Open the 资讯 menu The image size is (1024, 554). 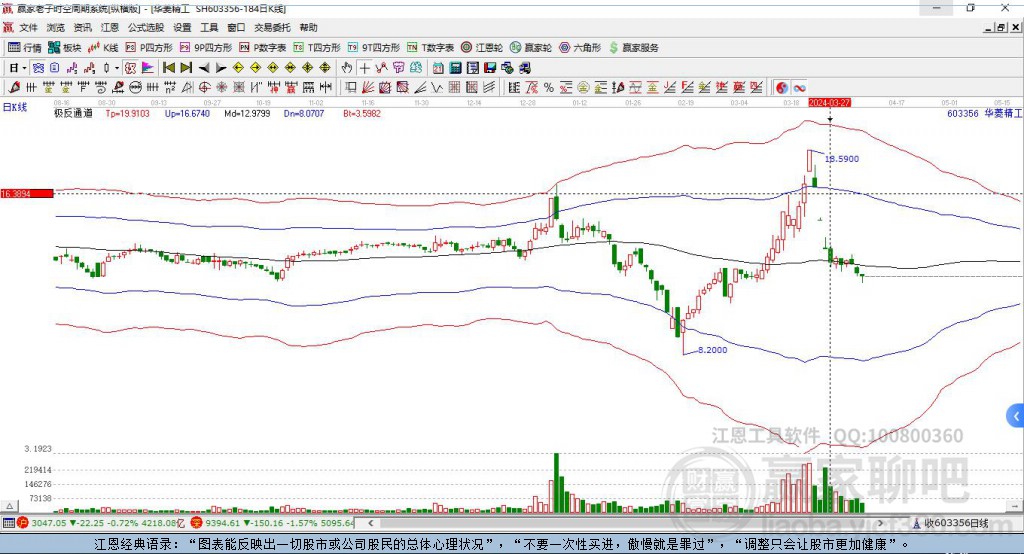tap(82, 27)
